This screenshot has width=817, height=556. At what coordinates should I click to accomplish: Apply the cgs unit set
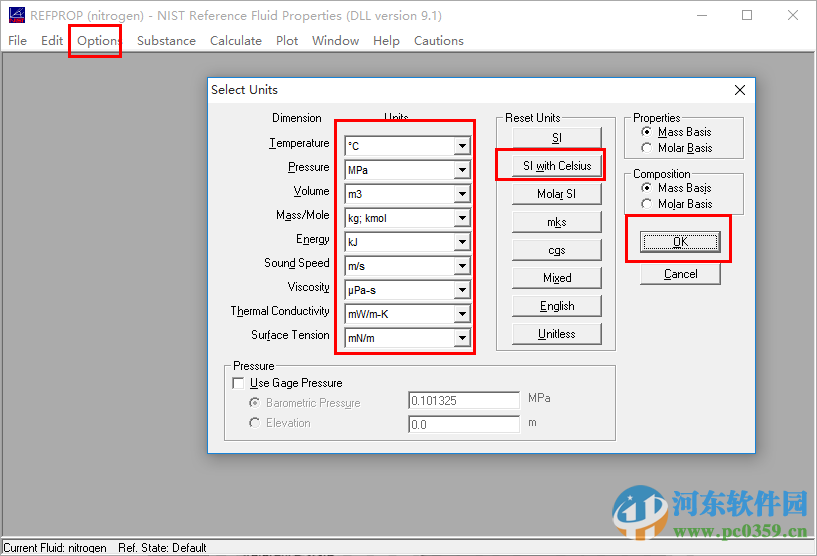click(x=556, y=250)
